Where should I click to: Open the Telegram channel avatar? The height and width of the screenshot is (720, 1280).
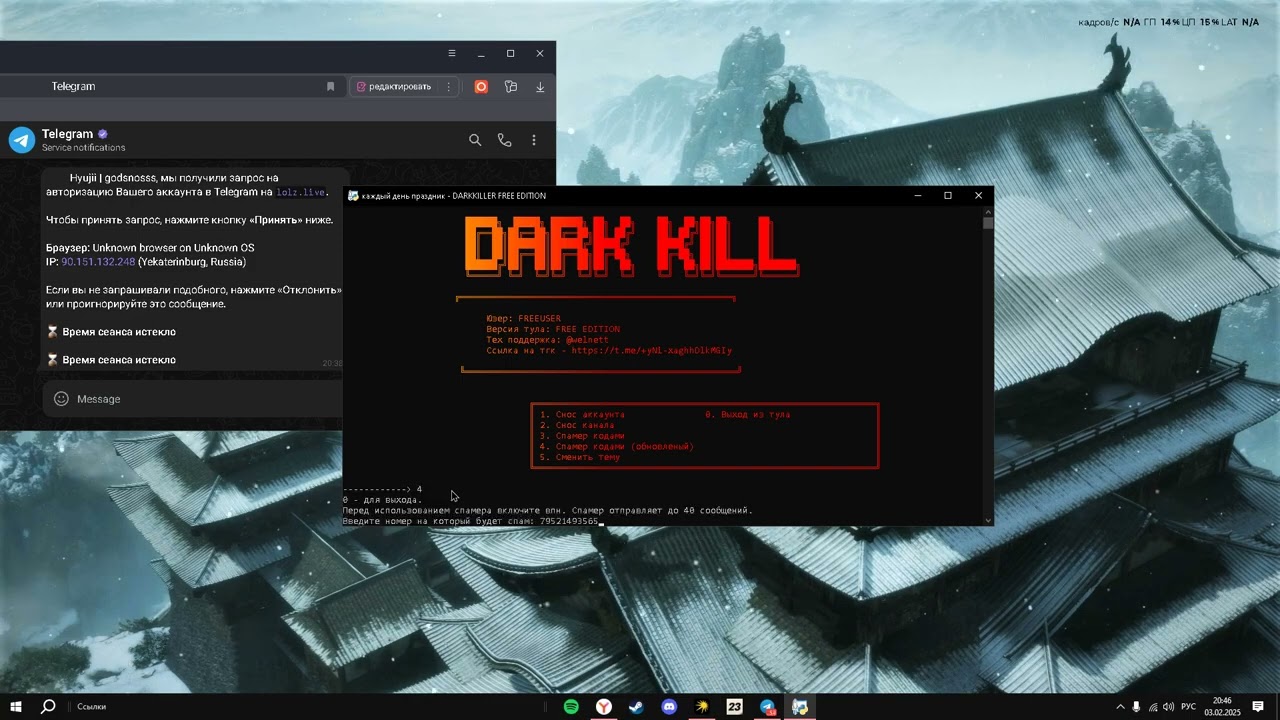[x=22, y=140]
